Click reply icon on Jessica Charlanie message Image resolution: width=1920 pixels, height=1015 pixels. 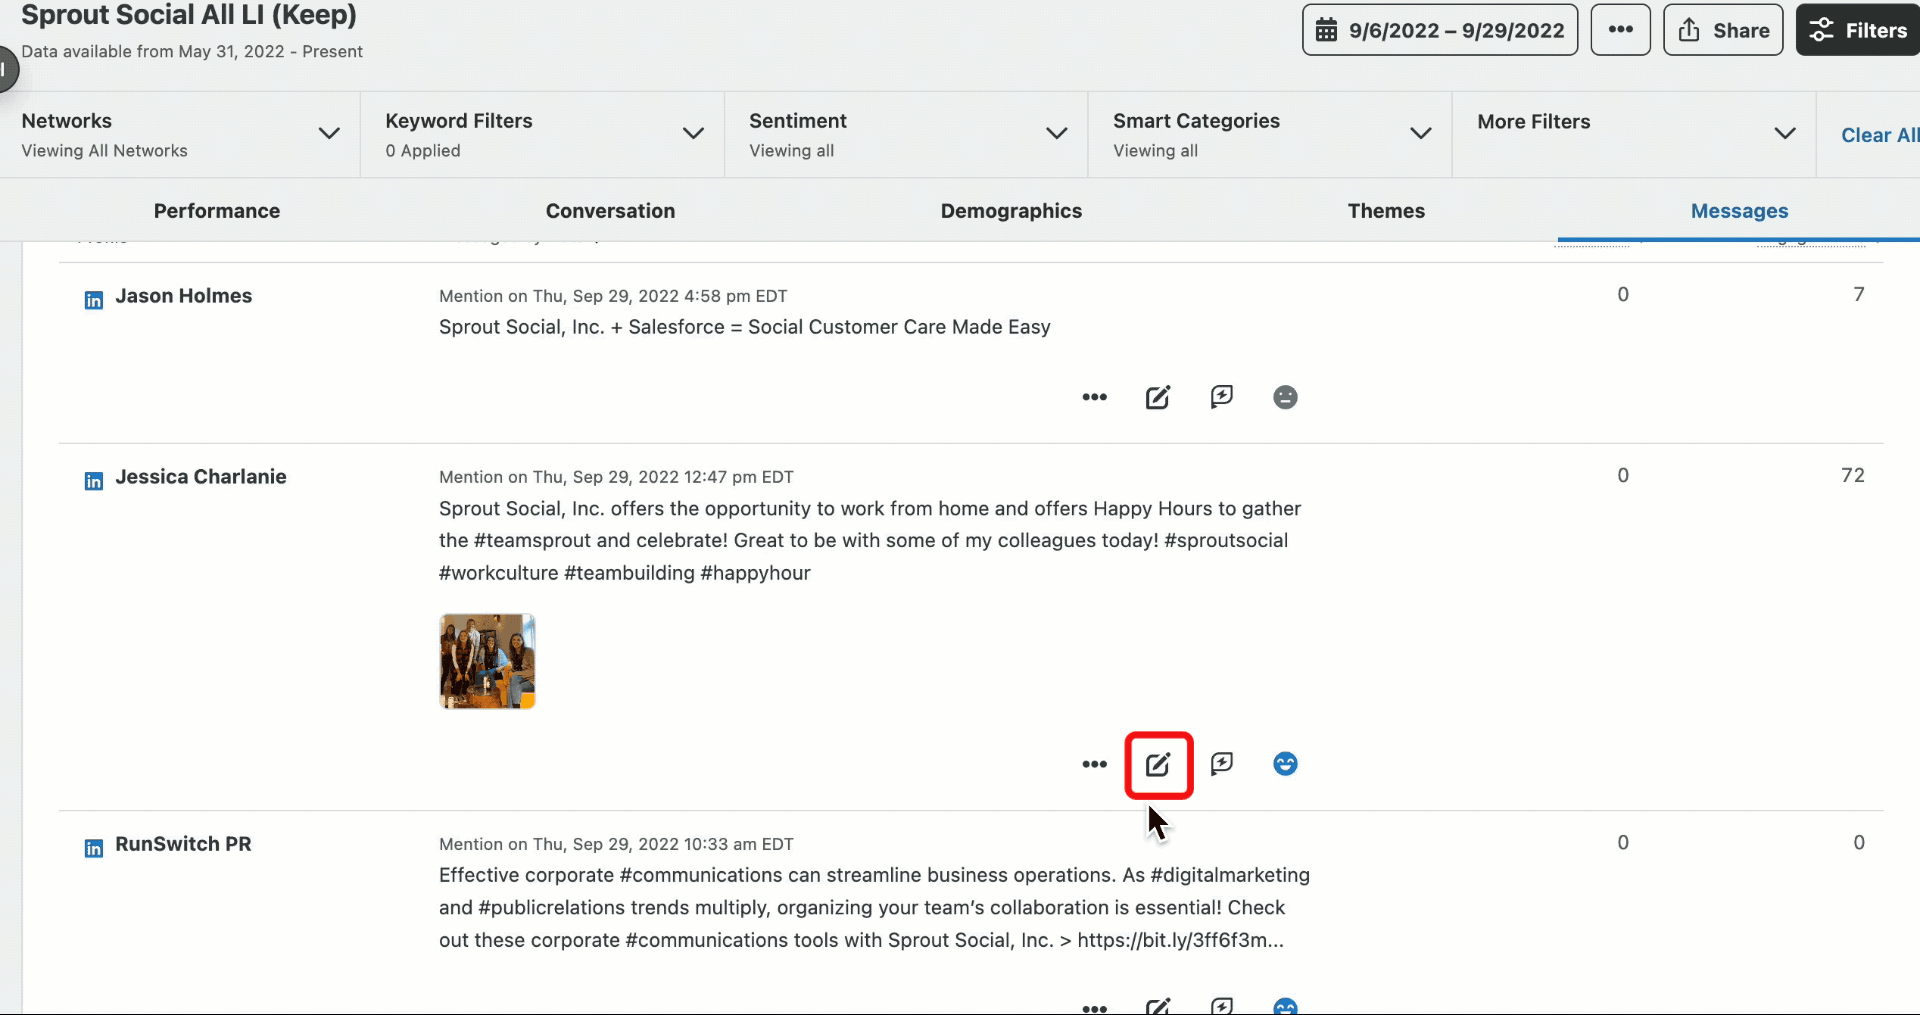click(x=1221, y=764)
